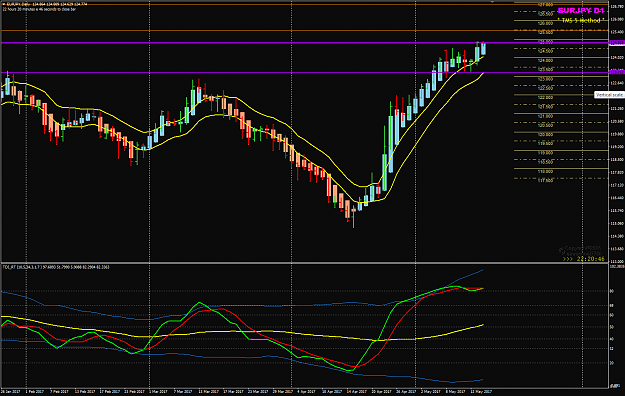The width and height of the screenshot is (625, 396).
Task: Click the 7 Feb 2017 date label
Action: [60, 392]
